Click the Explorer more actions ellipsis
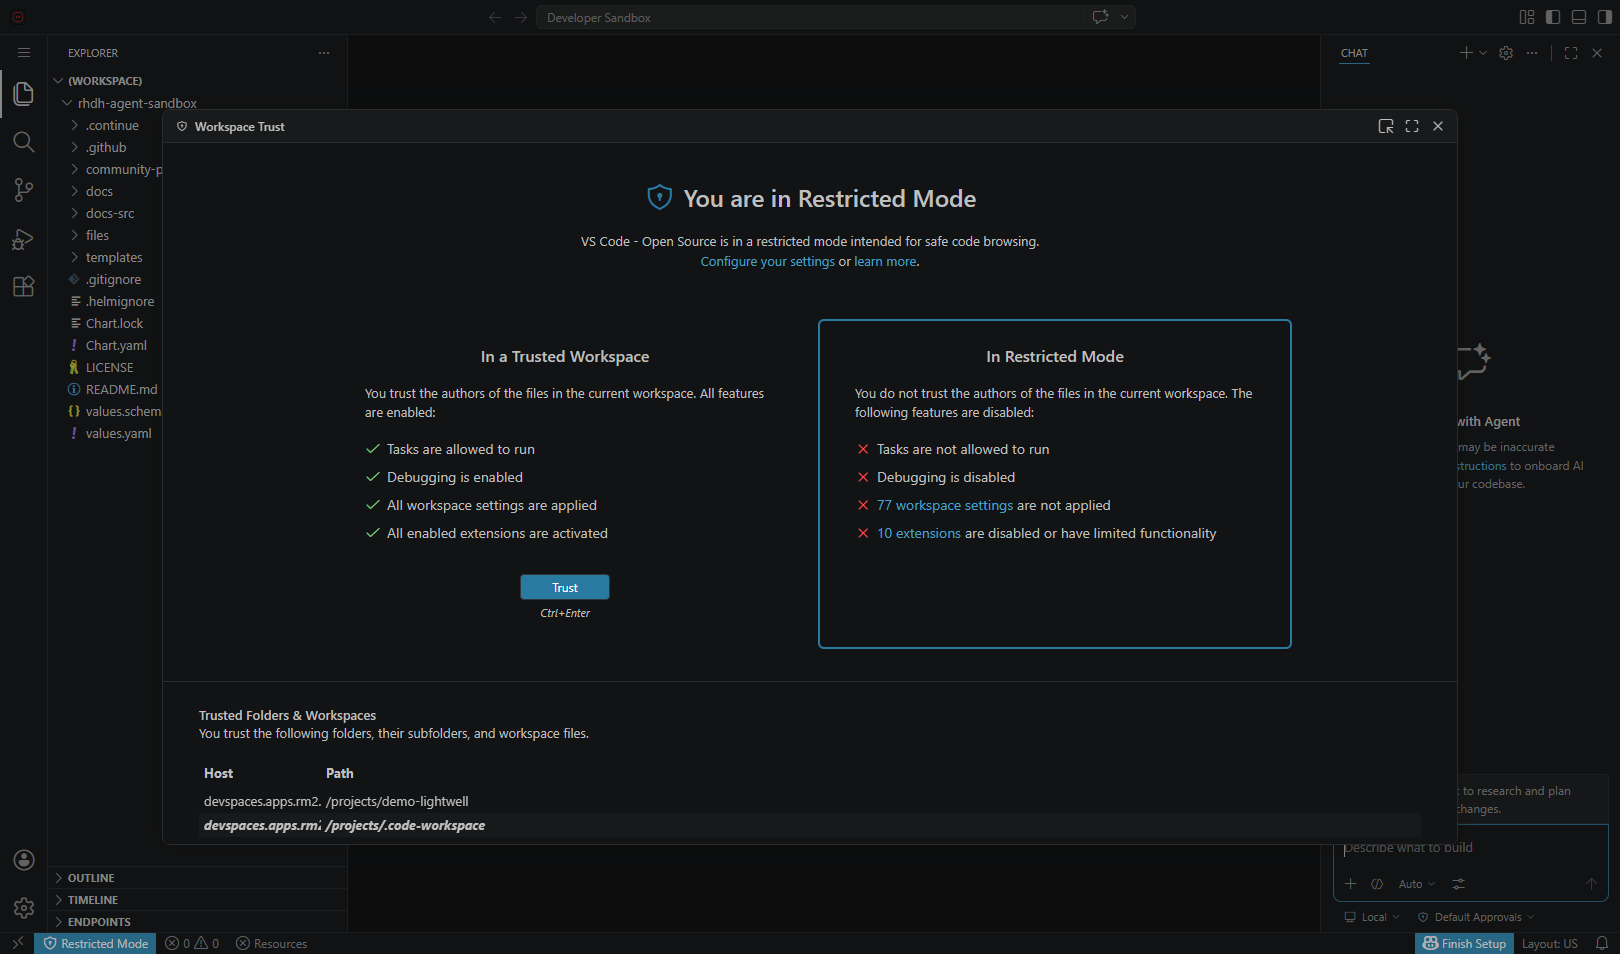Viewport: 1620px width, 954px height. (x=324, y=53)
